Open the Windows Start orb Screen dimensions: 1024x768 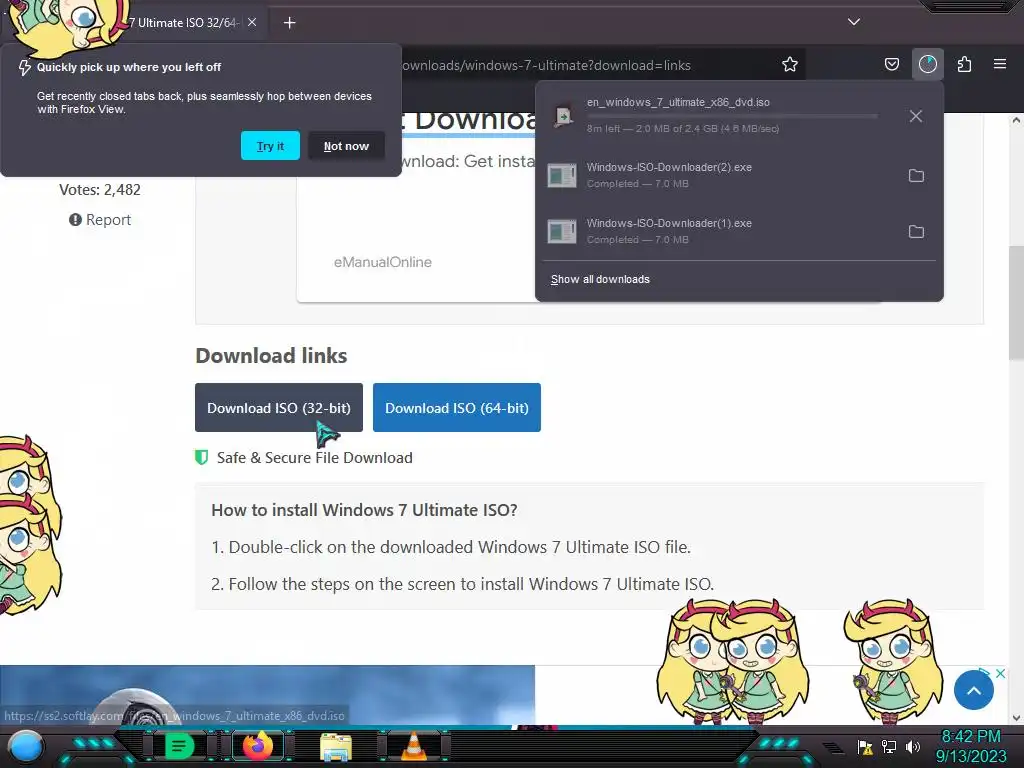pyautogui.click(x=26, y=747)
